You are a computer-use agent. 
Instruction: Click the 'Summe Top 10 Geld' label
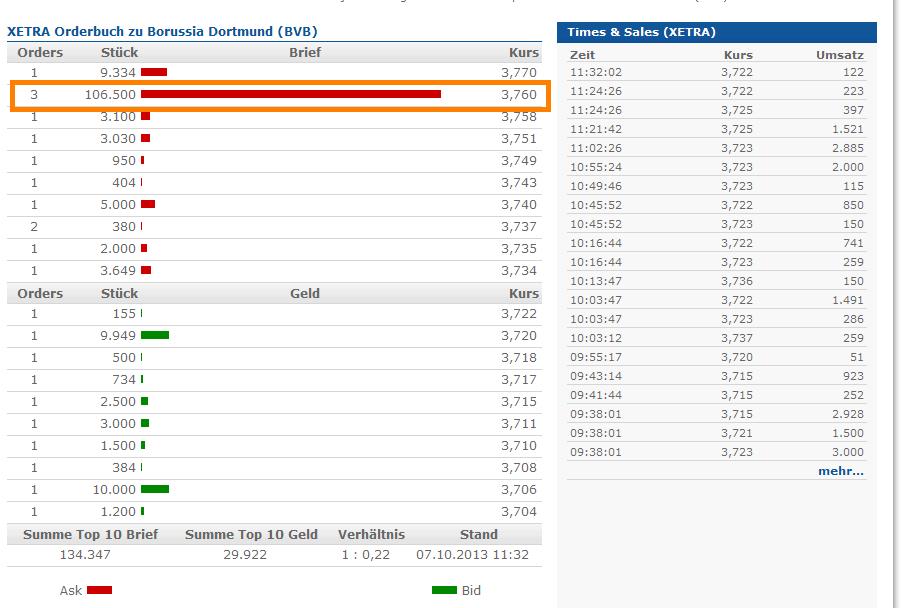(x=251, y=534)
